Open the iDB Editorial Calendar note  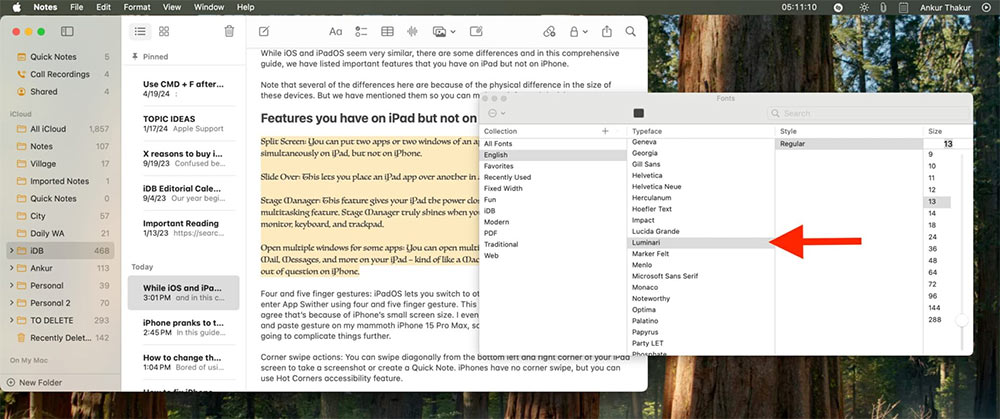click(184, 193)
